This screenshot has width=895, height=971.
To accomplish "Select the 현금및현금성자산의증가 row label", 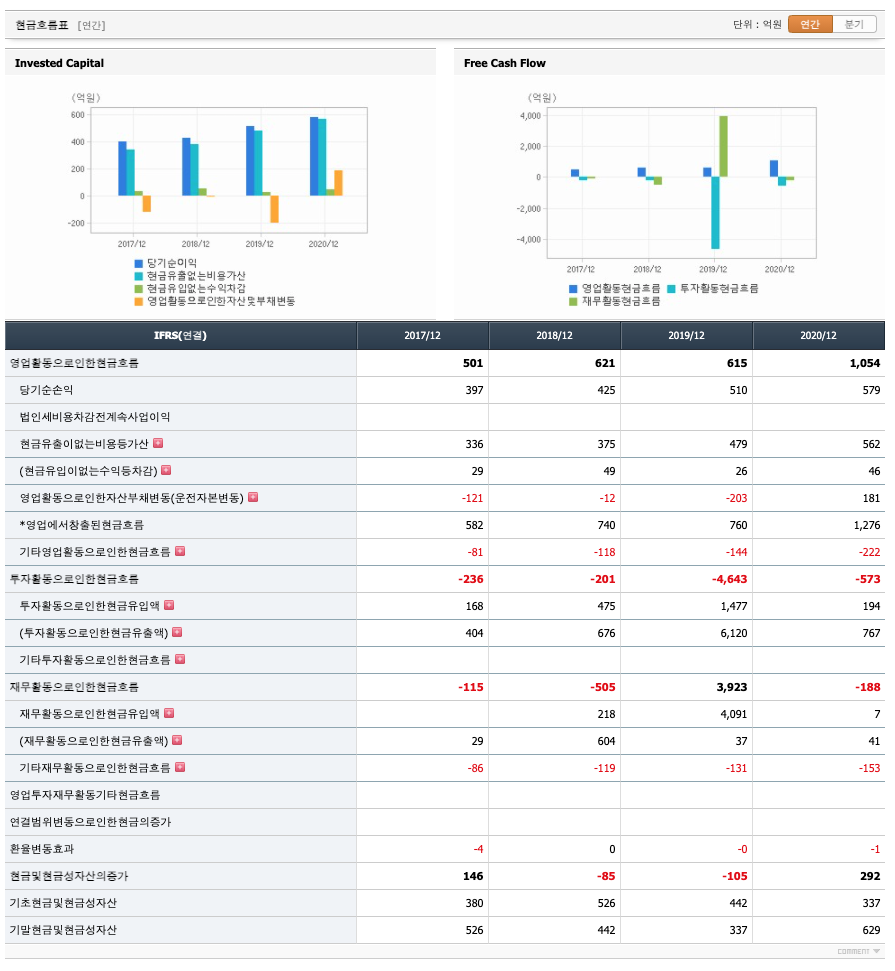I will pyautogui.click(x=69, y=876).
